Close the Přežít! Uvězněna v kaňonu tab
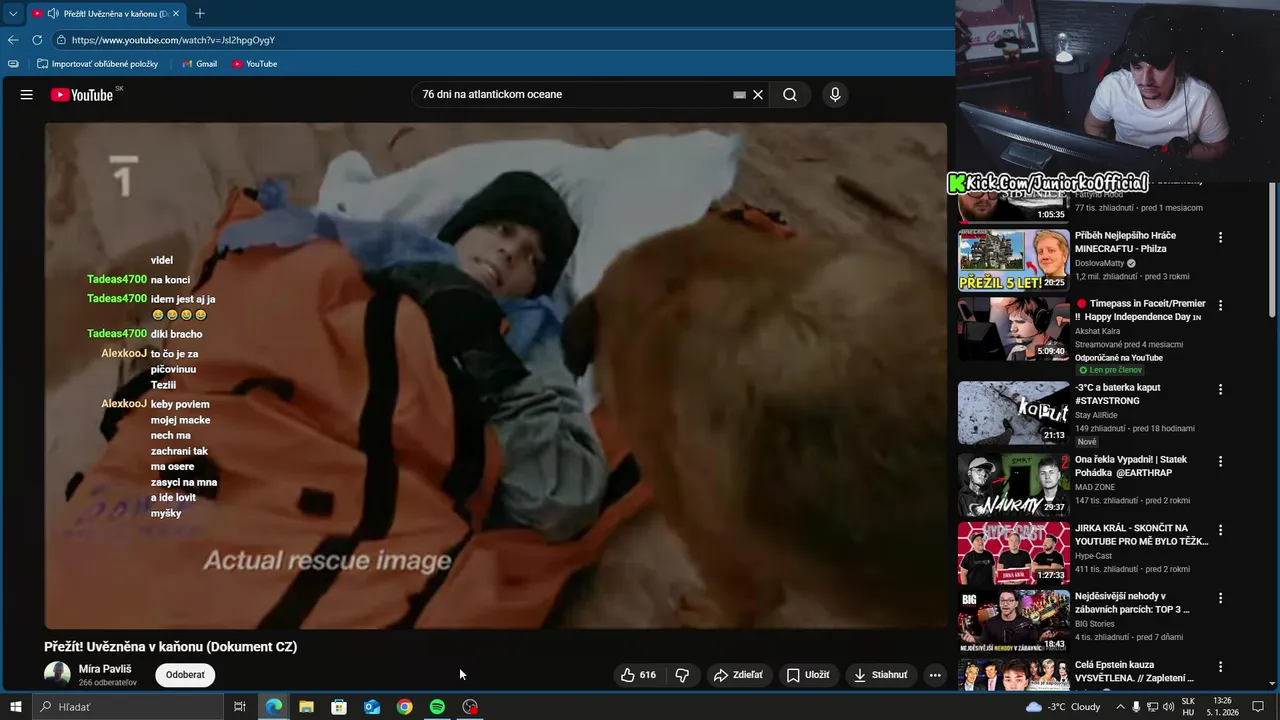Screen dimensions: 1280x720 [177, 14]
